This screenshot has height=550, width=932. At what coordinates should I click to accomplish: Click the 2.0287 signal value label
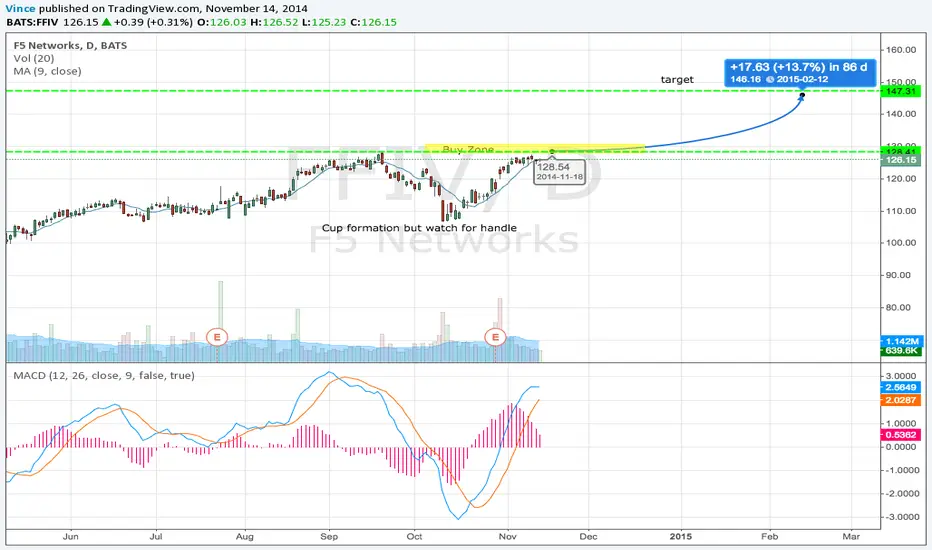click(x=901, y=400)
